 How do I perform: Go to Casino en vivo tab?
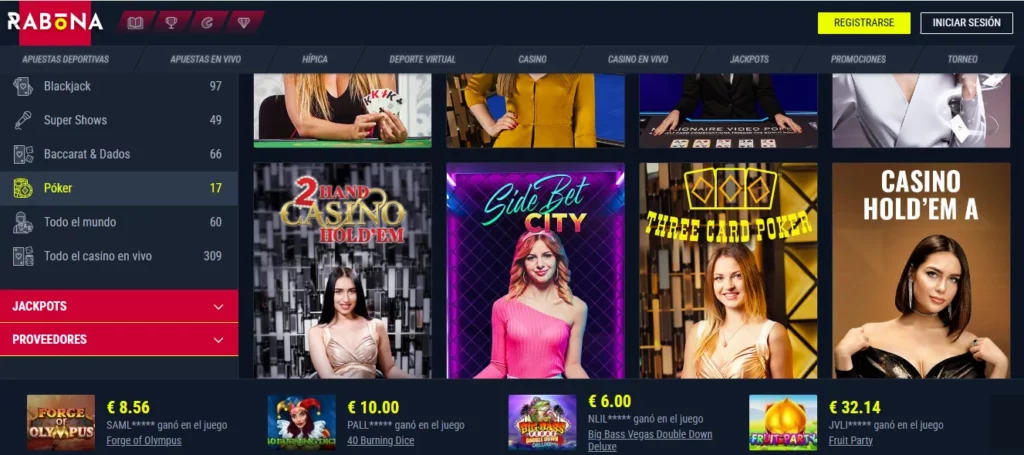pos(637,59)
